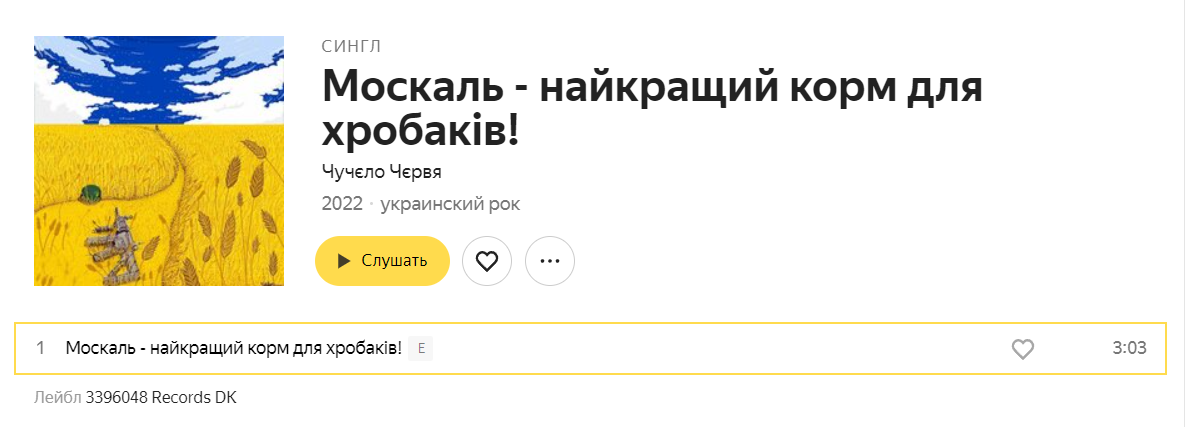Click the figure at bottom of cover
The width and height of the screenshot is (1193, 427).
pos(114,247)
